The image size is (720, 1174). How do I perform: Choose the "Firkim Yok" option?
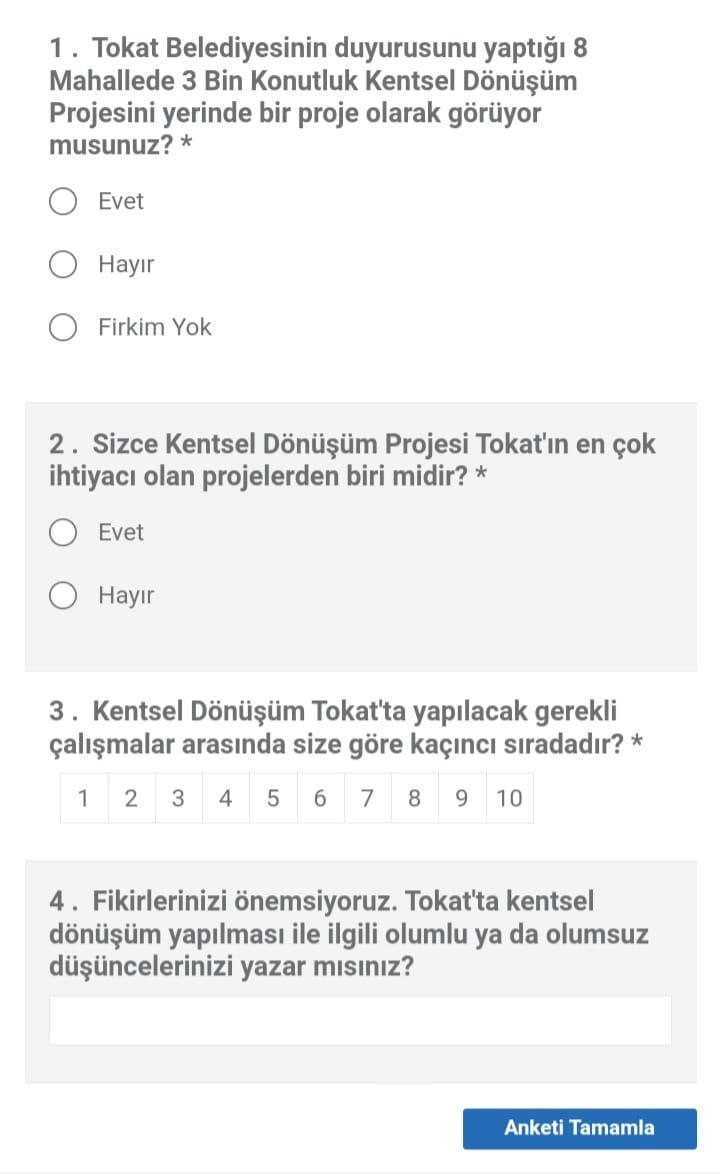point(64,328)
